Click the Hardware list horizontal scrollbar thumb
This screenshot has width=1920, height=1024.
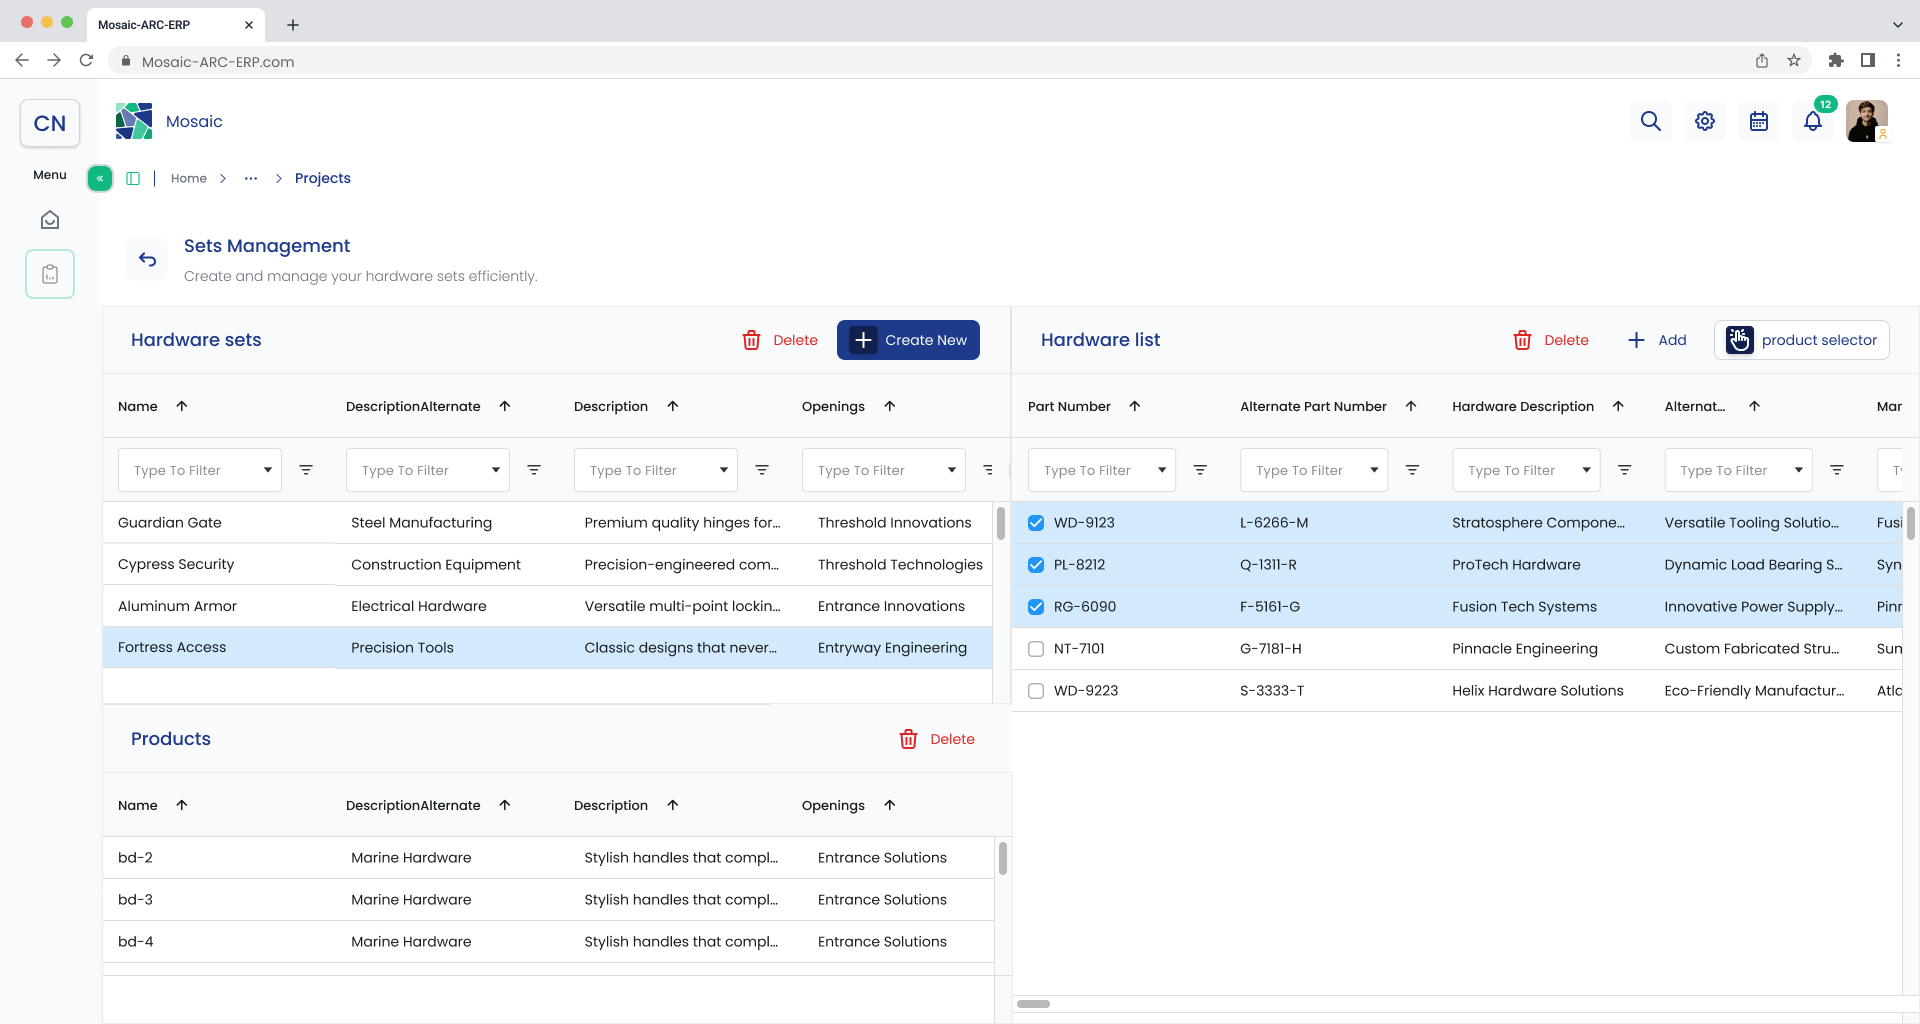[x=1034, y=1004]
